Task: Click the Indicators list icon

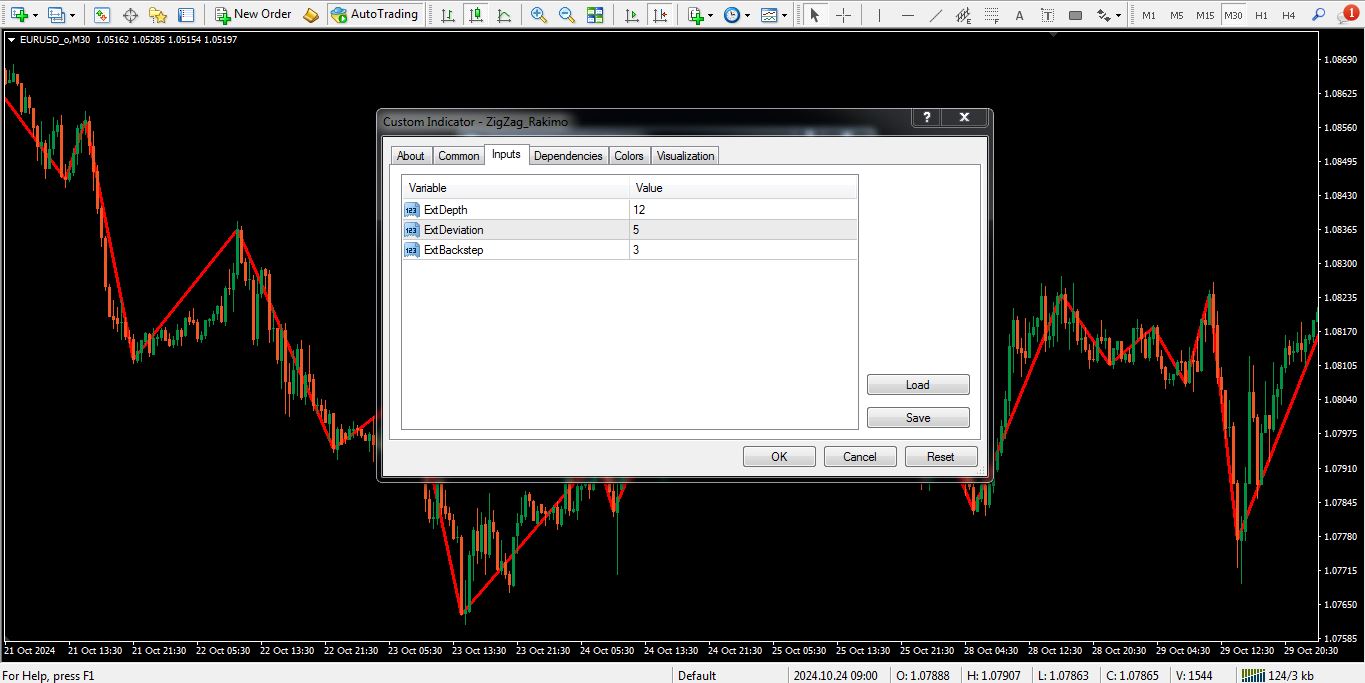Action: pos(695,15)
